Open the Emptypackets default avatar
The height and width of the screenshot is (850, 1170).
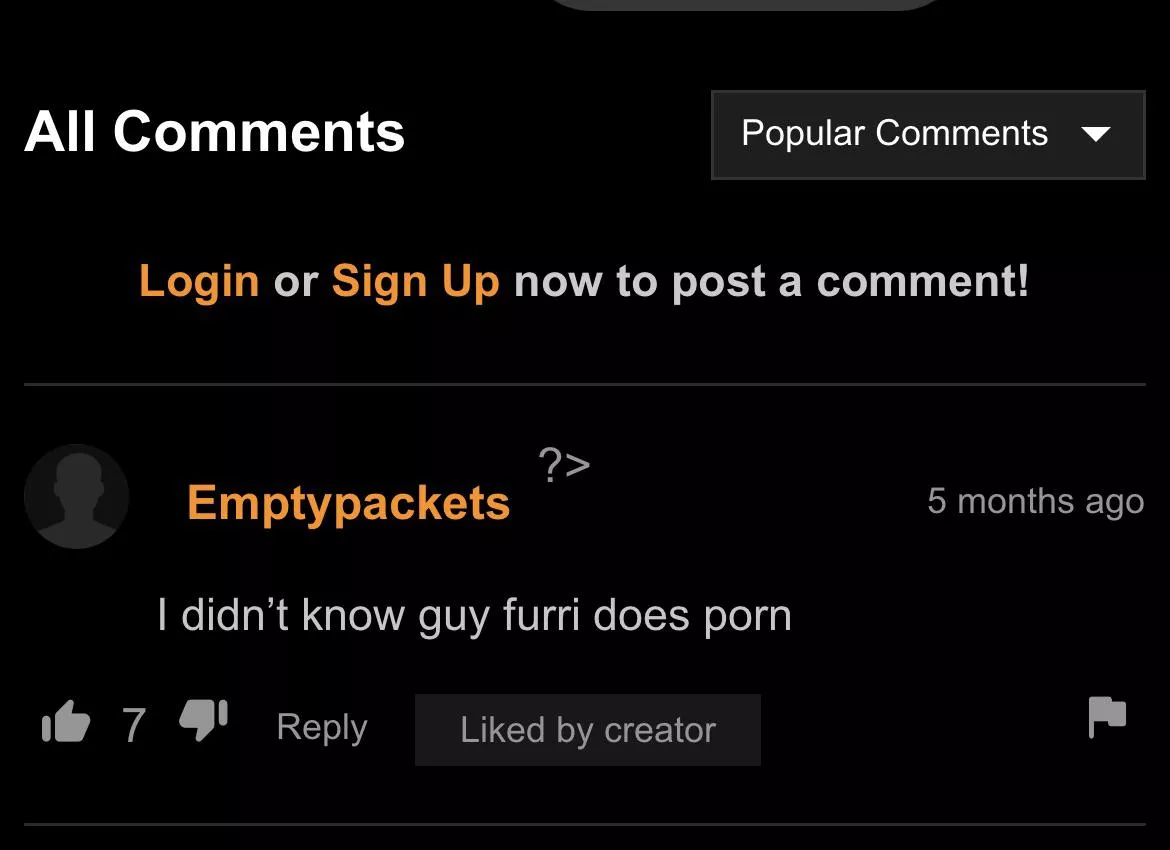point(77,497)
